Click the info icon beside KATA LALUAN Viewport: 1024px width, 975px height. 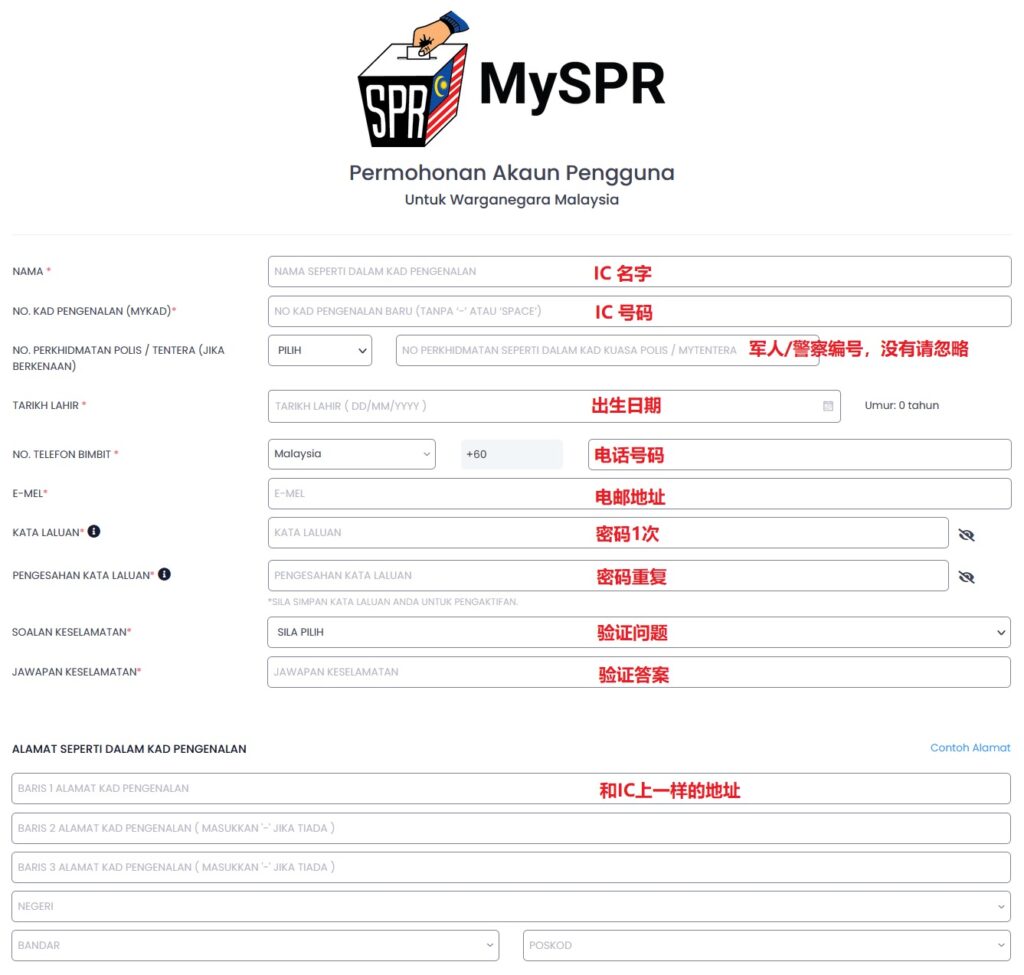pyautogui.click(x=94, y=531)
